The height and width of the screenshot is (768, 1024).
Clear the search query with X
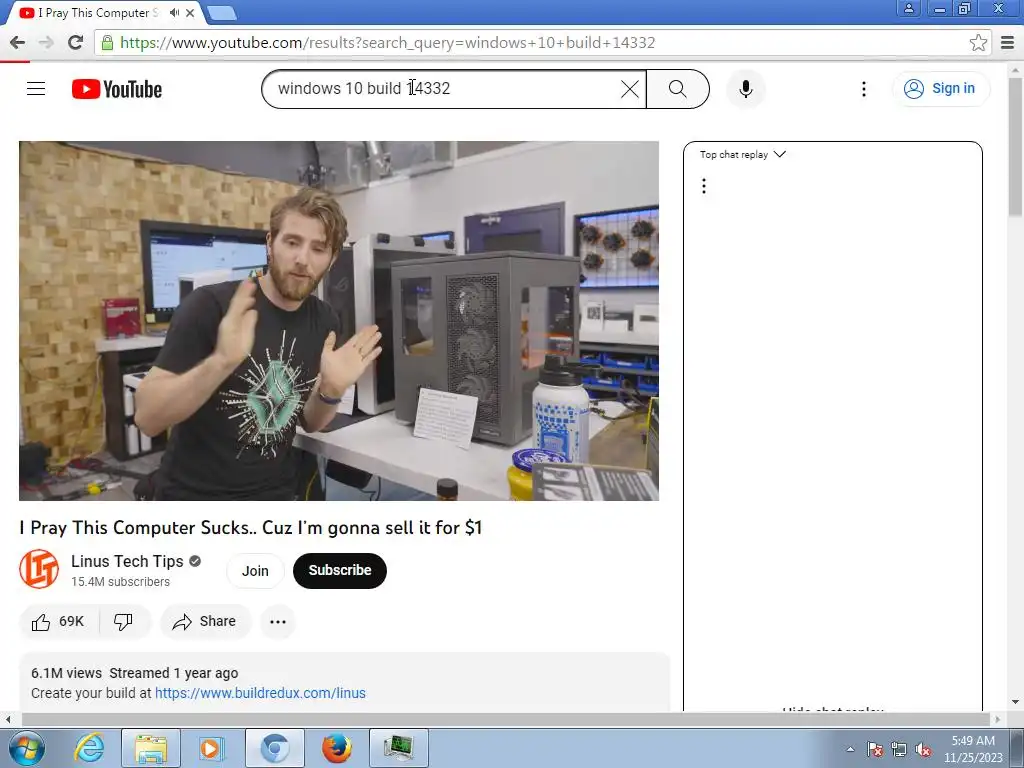(x=630, y=89)
